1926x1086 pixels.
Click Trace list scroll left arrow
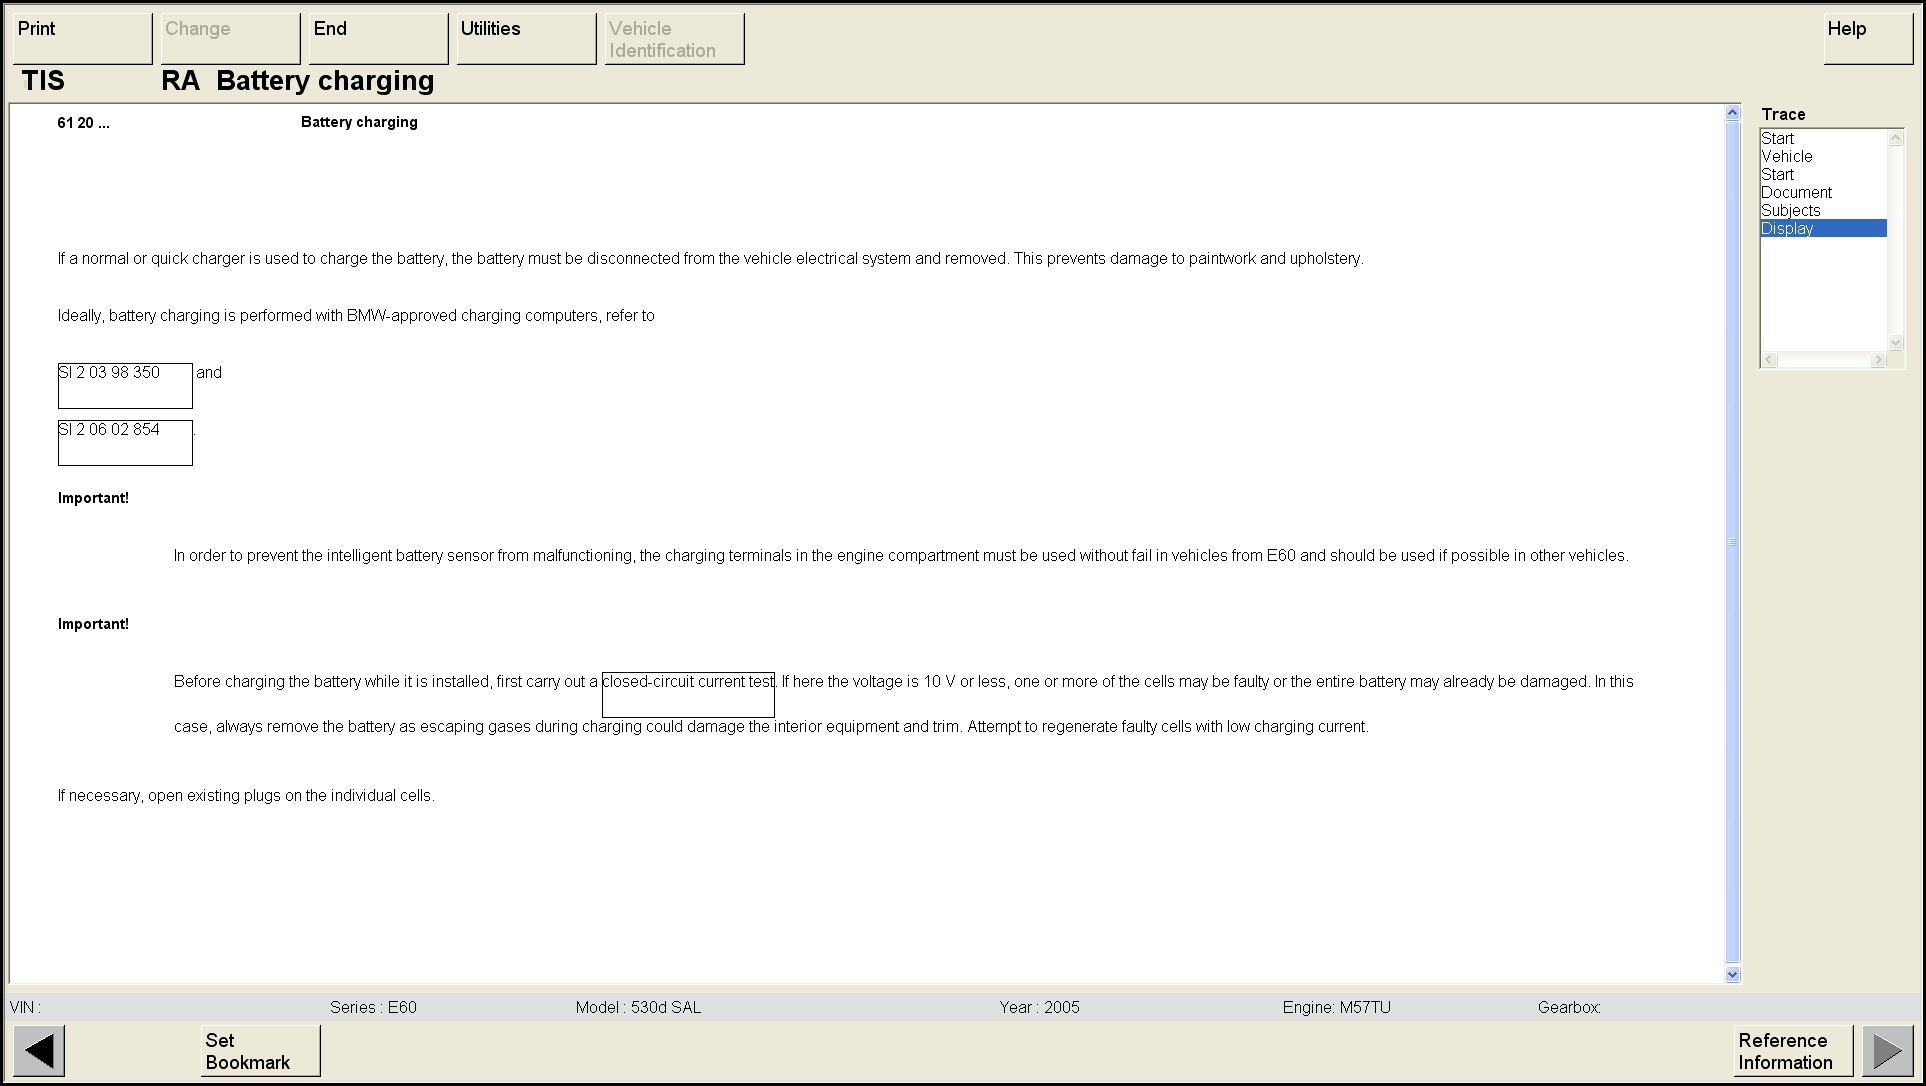click(x=1770, y=360)
